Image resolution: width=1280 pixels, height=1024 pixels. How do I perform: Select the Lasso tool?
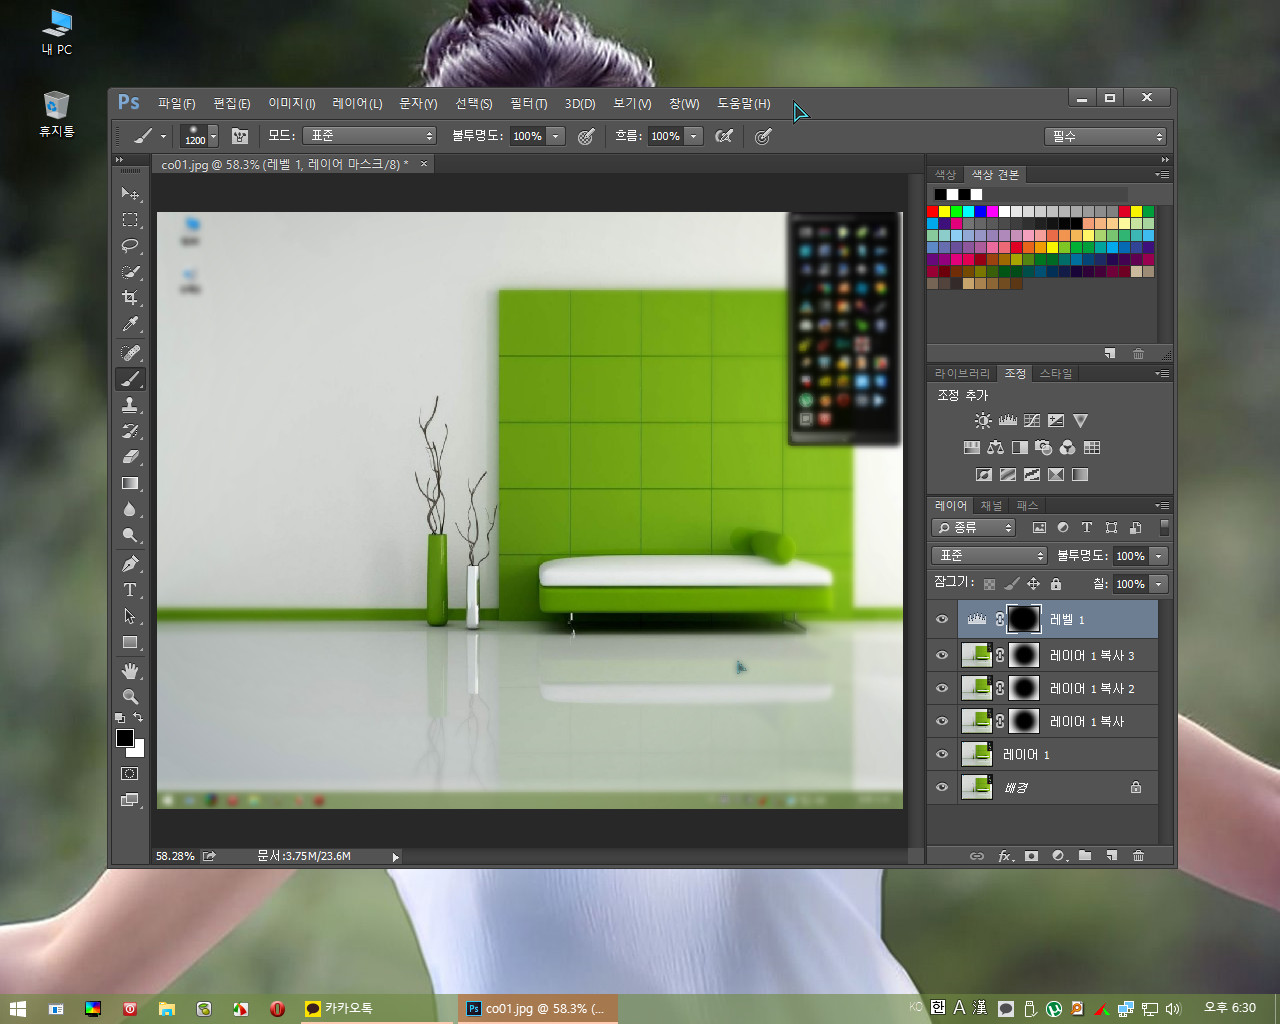click(130, 246)
